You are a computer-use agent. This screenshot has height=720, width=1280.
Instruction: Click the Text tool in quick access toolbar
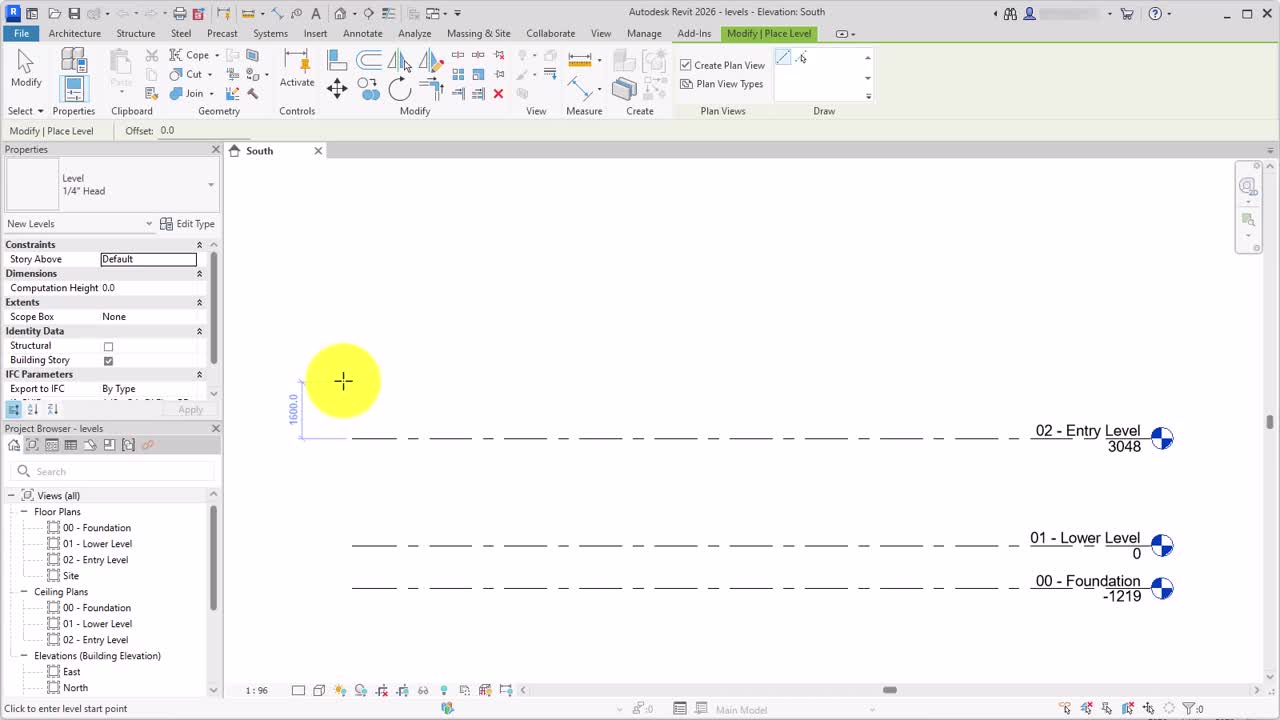316,14
